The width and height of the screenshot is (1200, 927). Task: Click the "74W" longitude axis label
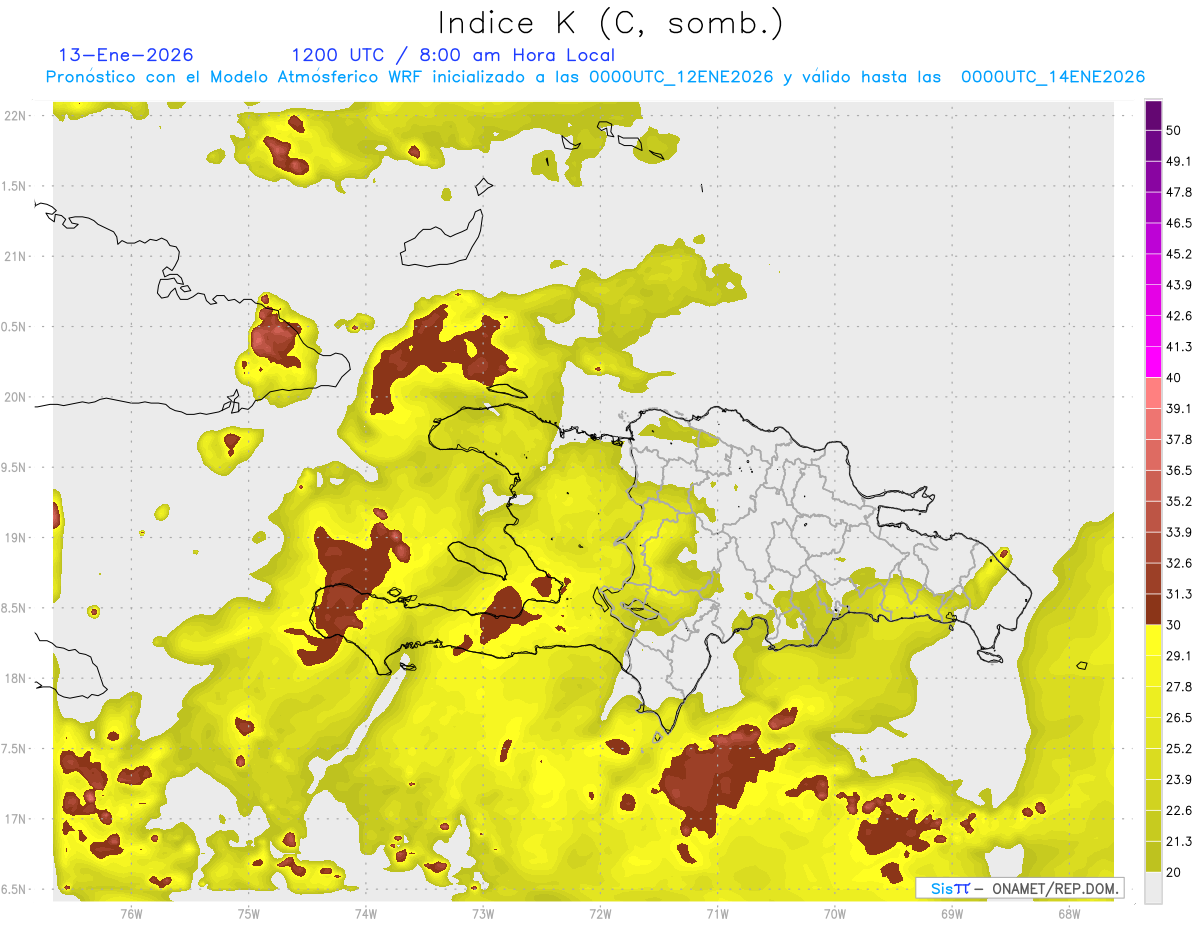(x=365, y=914)
